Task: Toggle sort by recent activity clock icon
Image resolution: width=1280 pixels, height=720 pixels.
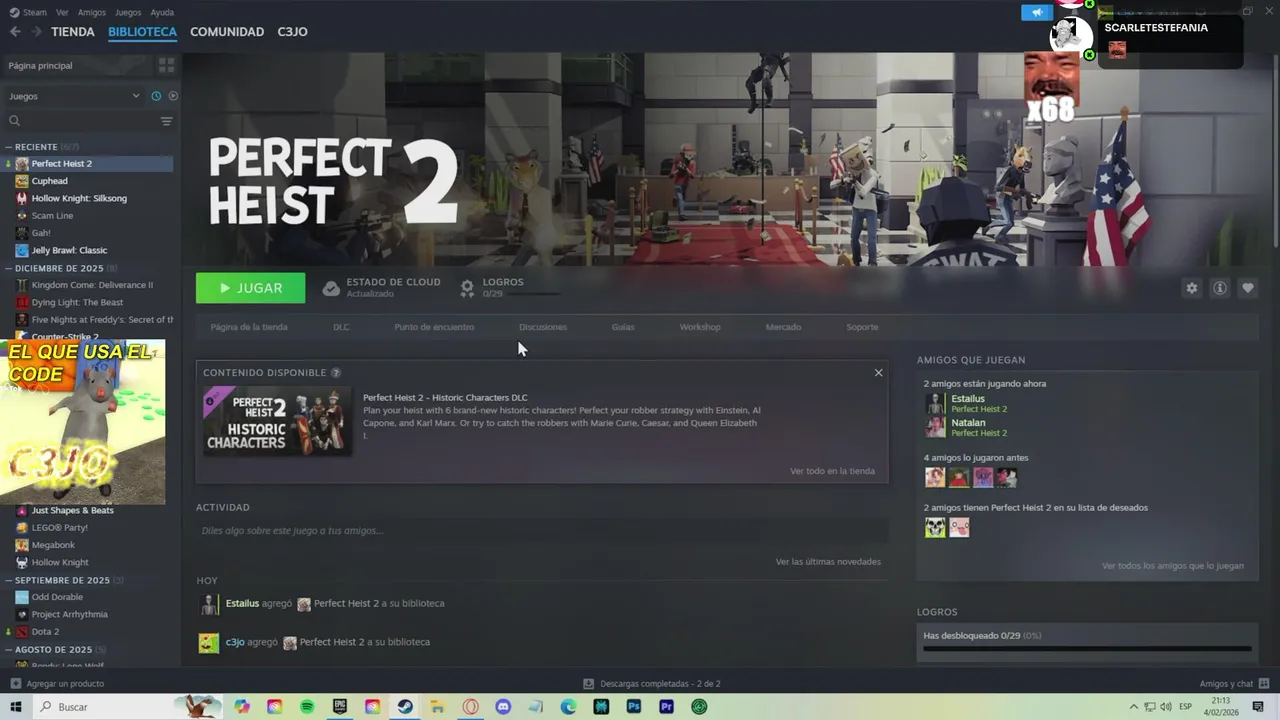Action: (156, 96)
